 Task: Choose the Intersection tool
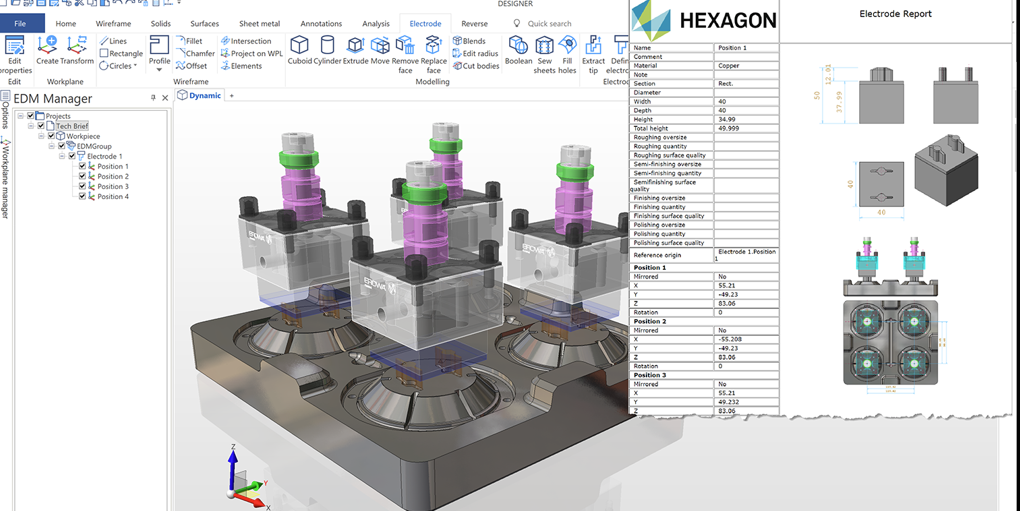tap(246, 41)
